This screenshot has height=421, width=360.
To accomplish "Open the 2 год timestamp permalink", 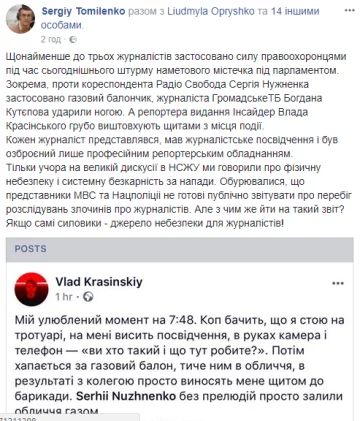I will (x=51, y=39).
